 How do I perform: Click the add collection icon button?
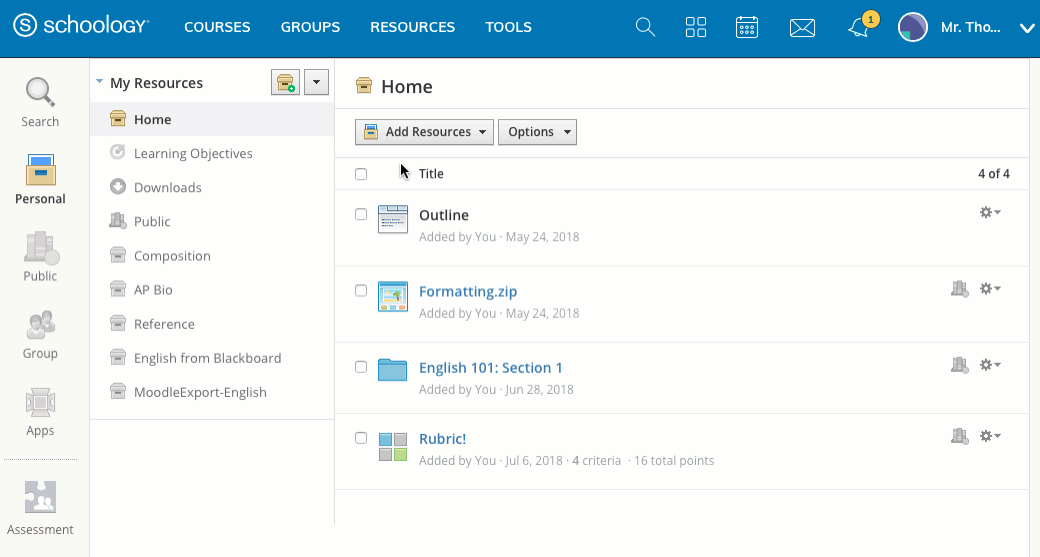tap(285, 83)
